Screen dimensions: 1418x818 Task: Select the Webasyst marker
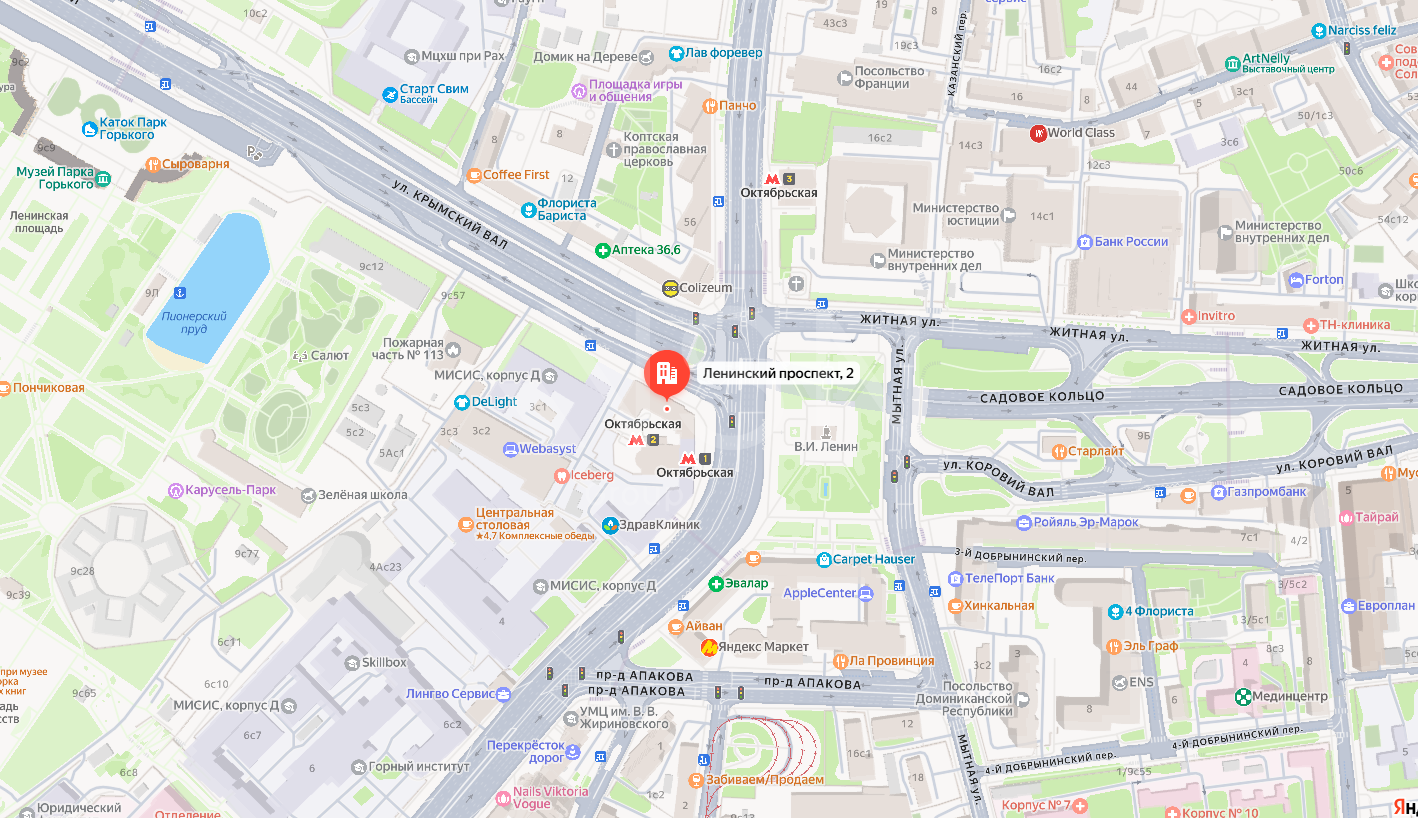(x=511, y=449)
